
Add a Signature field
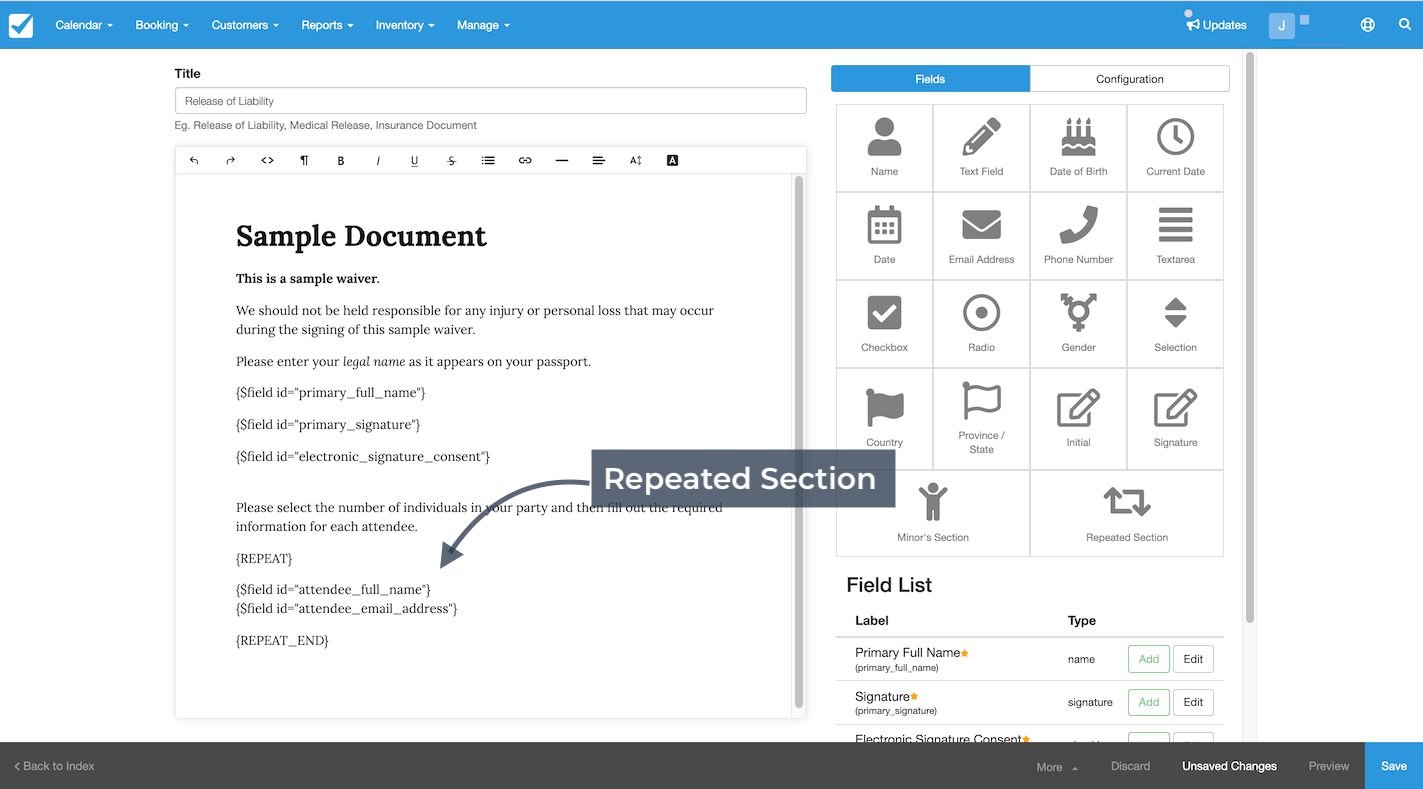click(x=1175, y=418)
